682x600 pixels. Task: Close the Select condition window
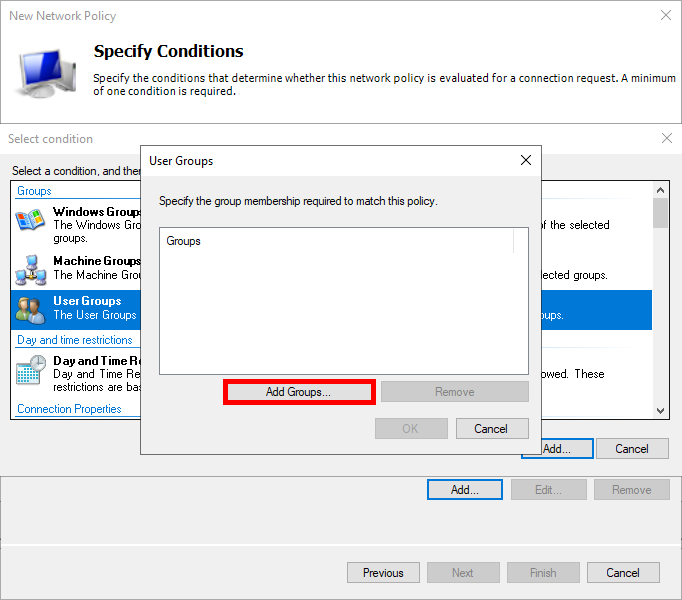click(x=667, y=138)
